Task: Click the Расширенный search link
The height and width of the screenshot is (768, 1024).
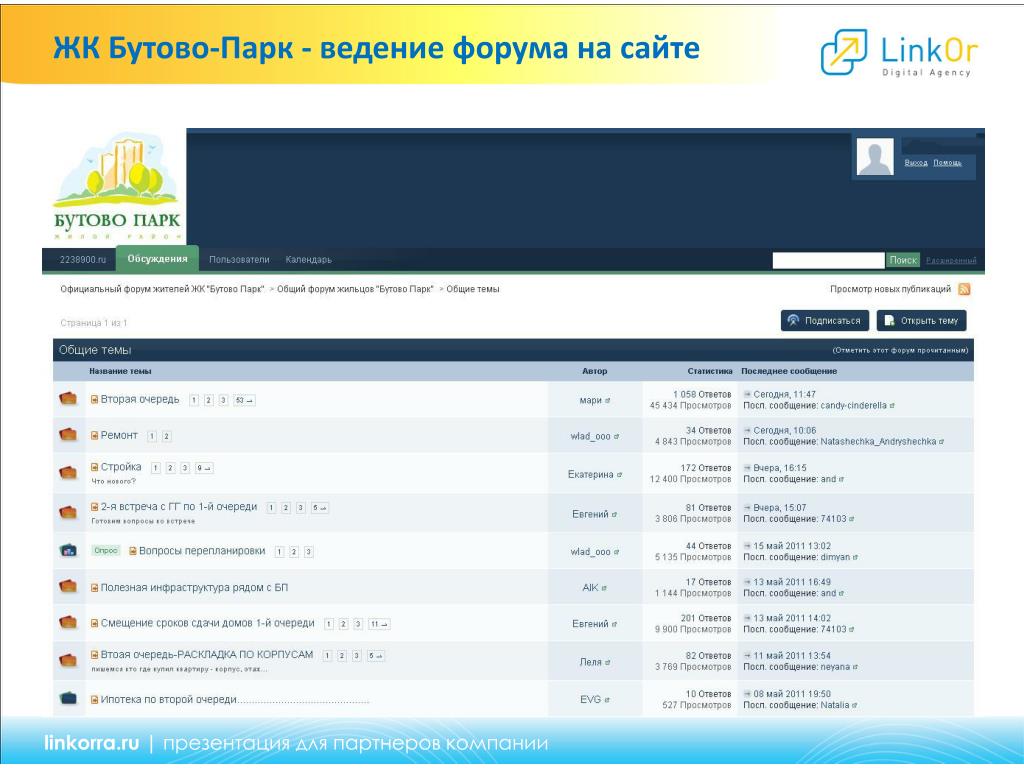Action: point(951,261)
